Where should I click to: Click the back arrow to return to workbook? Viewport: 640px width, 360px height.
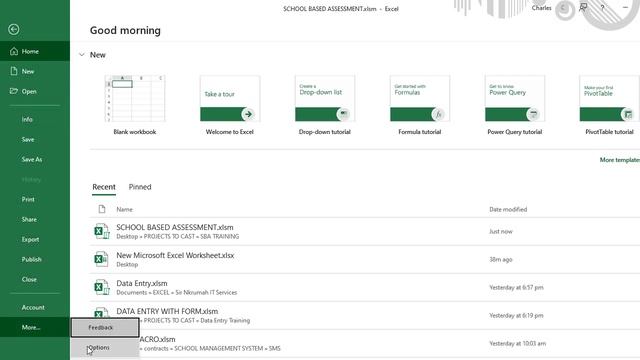pyautogui.click(x=14, y=29)
